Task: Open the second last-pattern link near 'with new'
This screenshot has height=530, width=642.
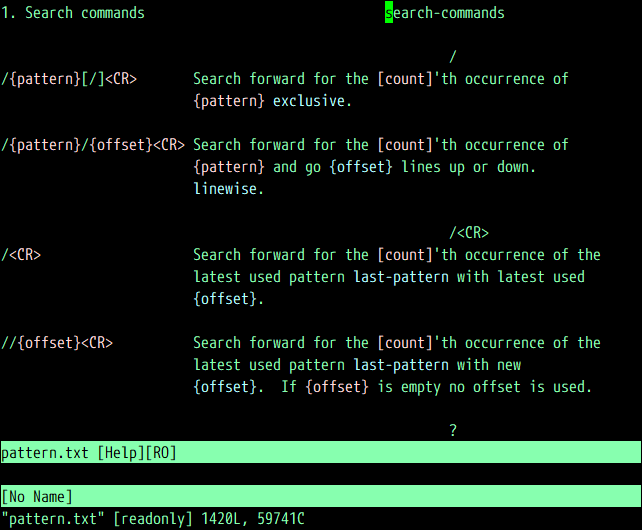Action: pos(401,365)
